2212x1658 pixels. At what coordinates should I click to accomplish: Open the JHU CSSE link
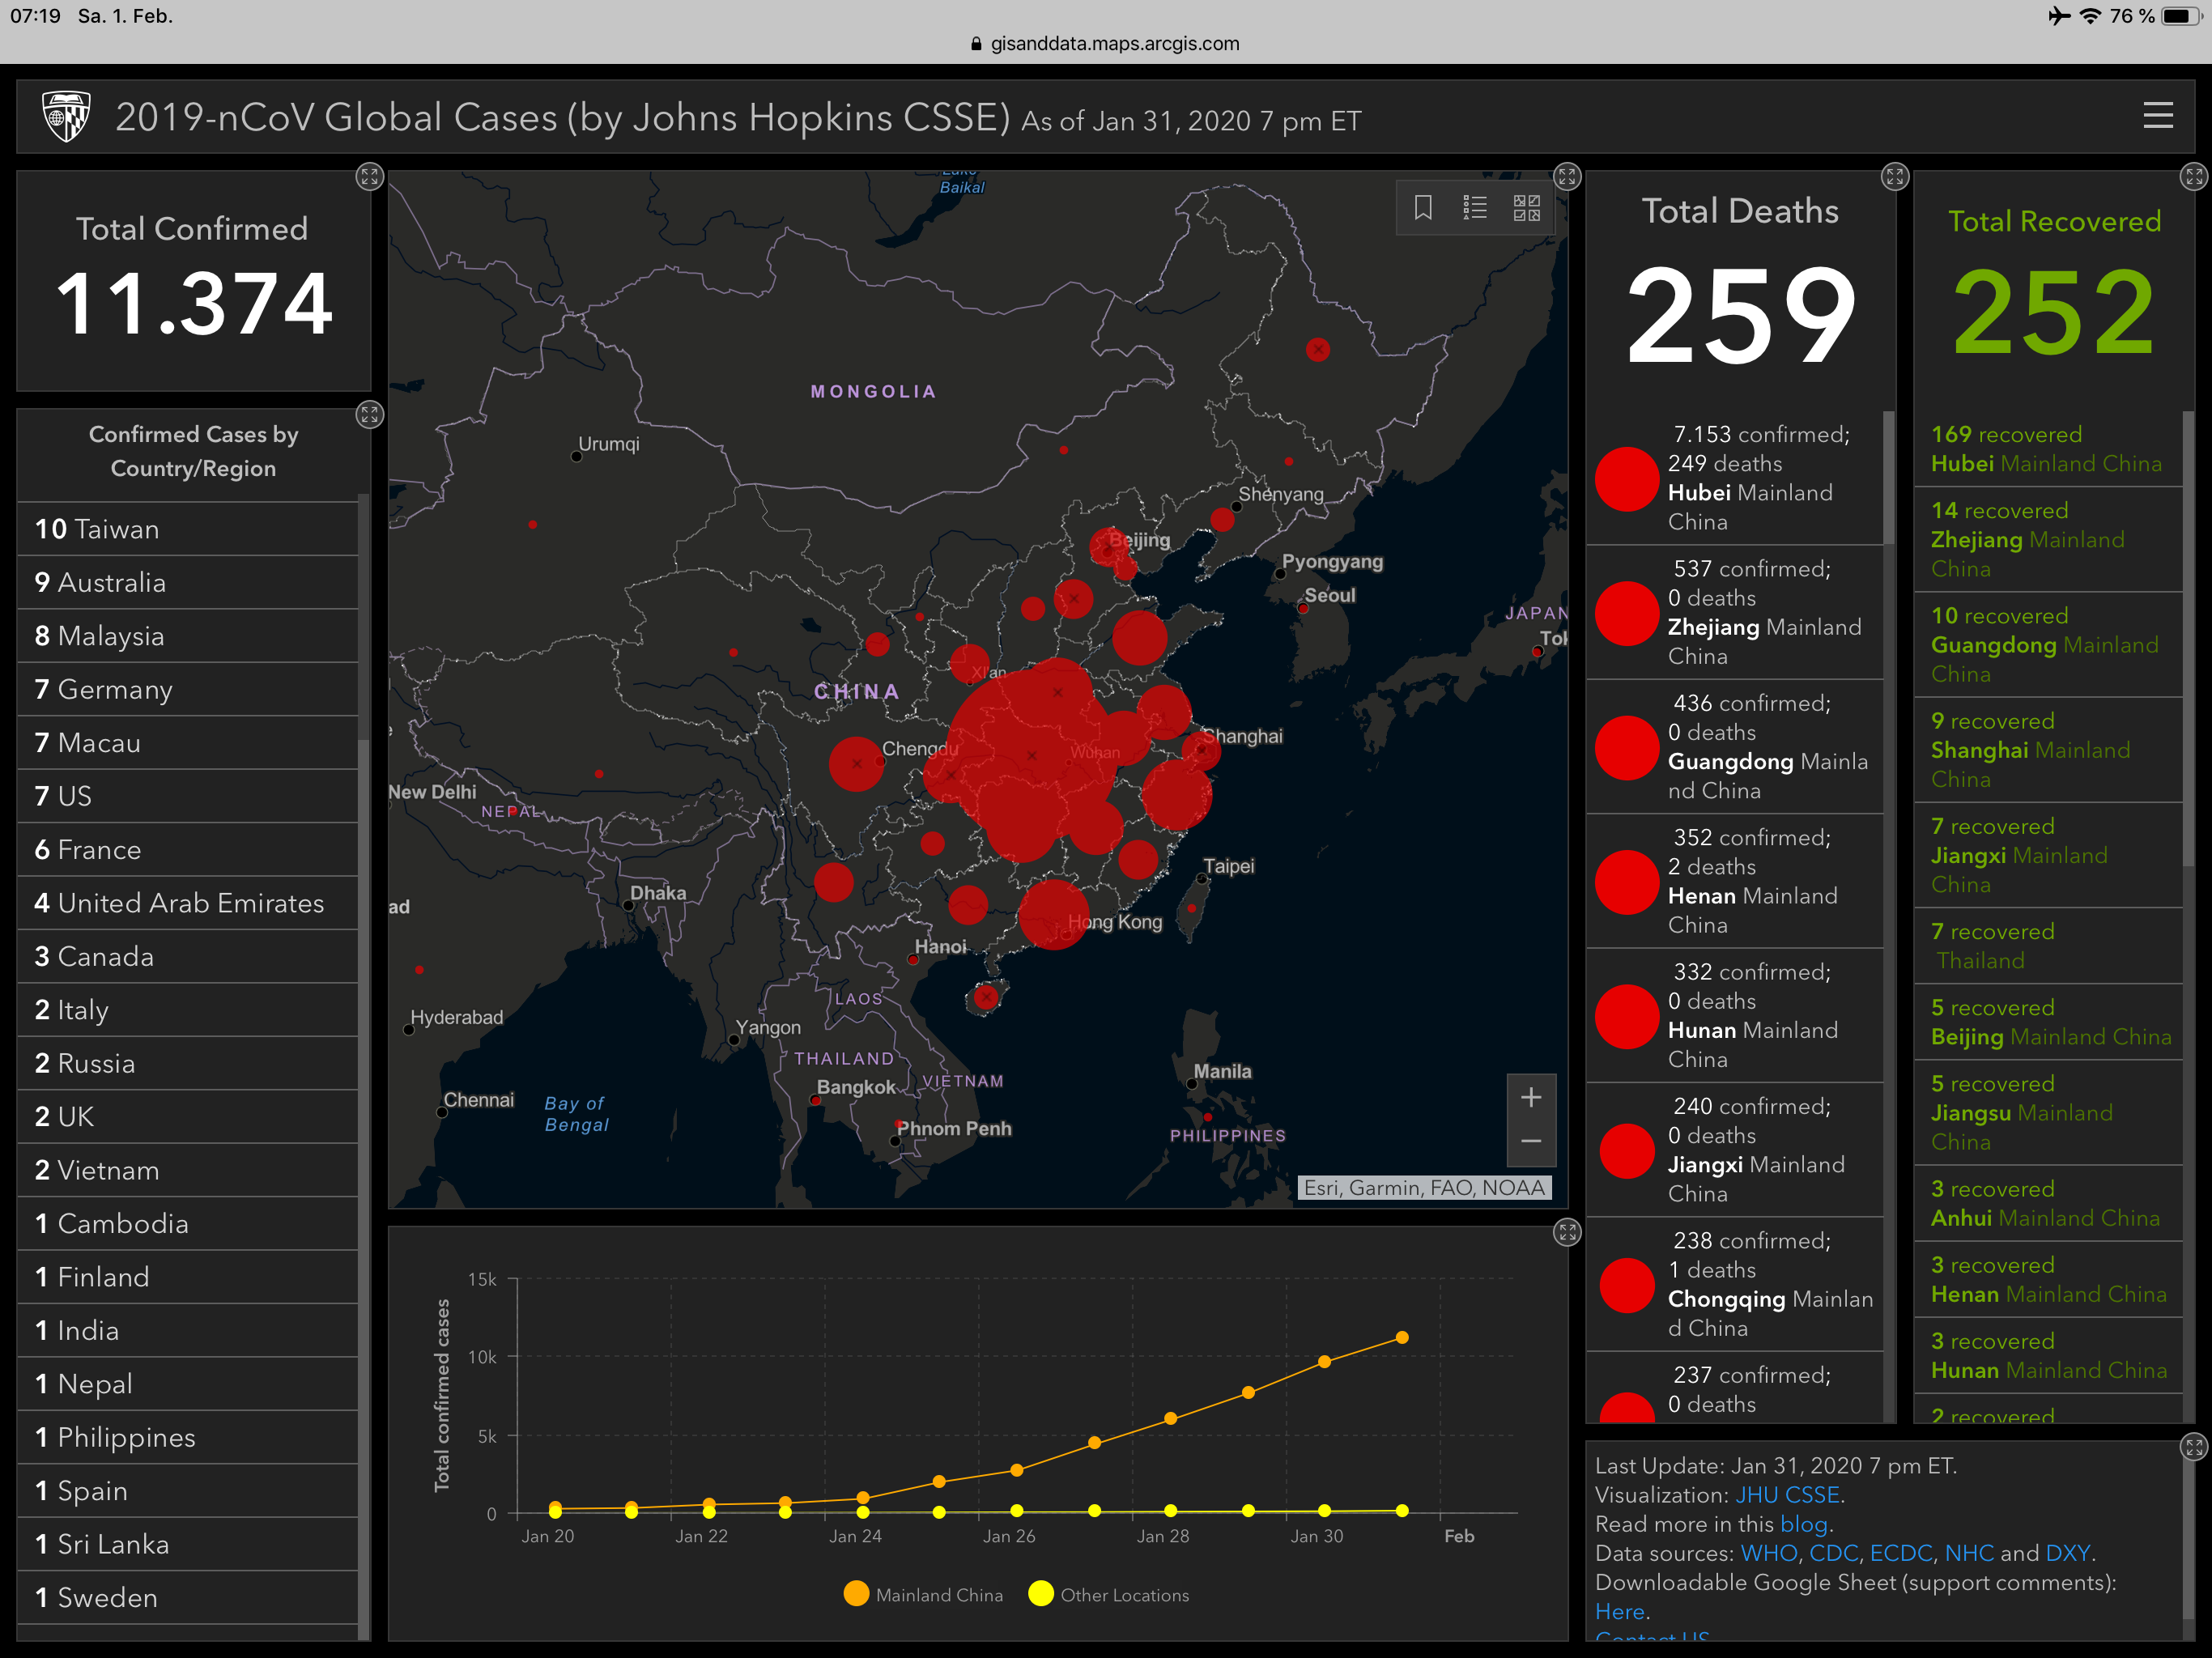click(1787, 1495)
